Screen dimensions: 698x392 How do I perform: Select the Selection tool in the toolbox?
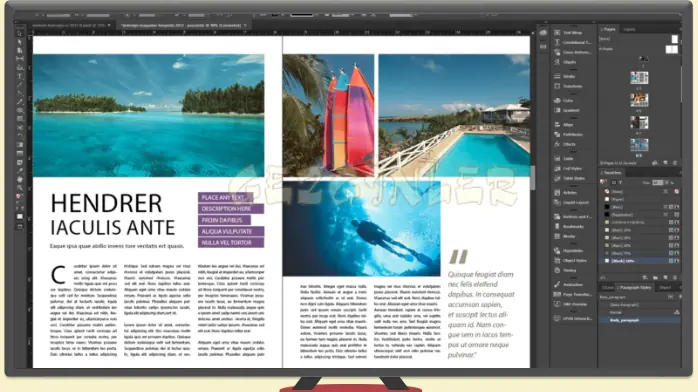click(x=20, y=34)
